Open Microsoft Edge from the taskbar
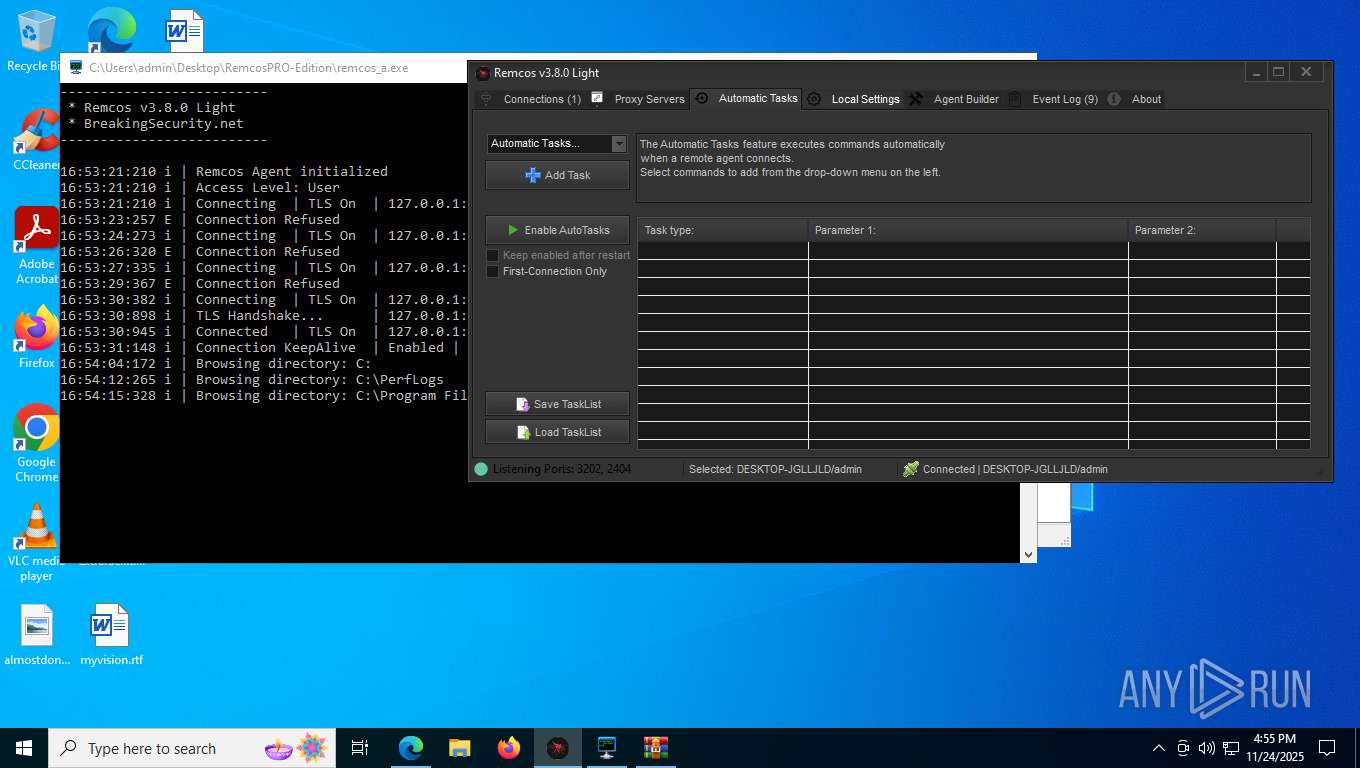 tap(411, 748)
